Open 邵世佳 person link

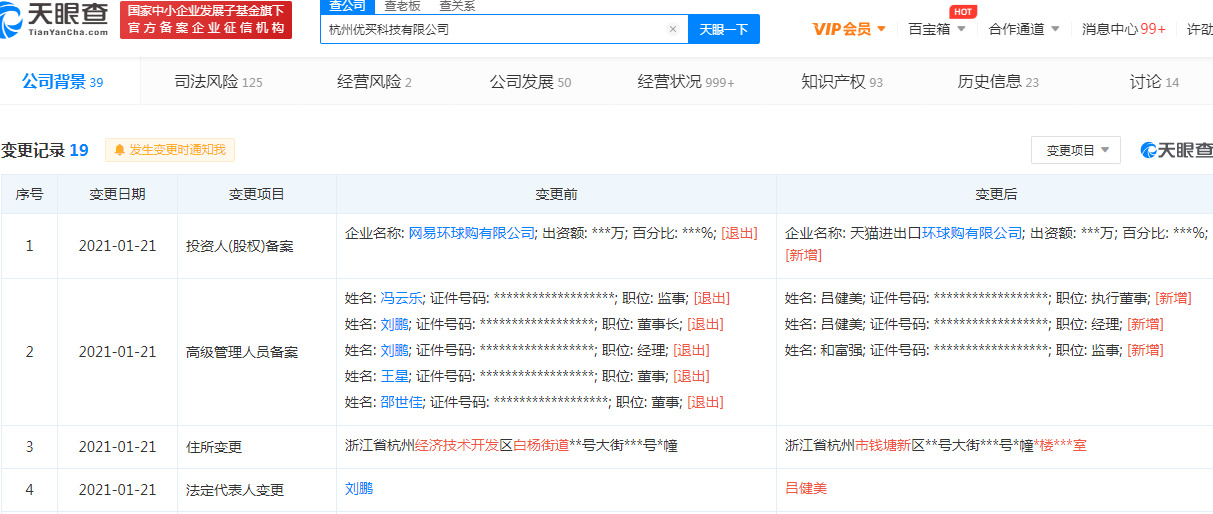click(401, 402)
